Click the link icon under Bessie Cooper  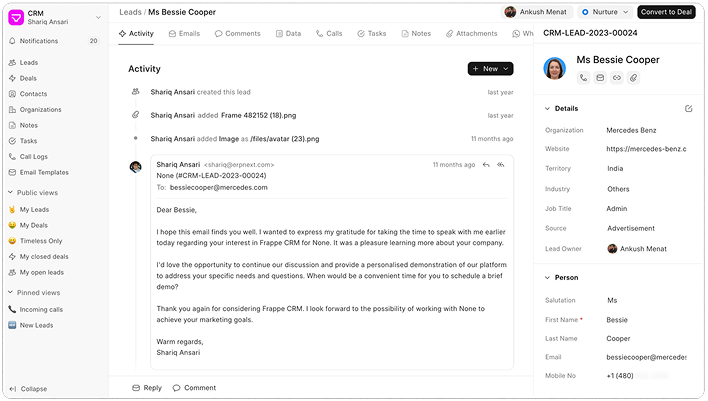[617, 78]
